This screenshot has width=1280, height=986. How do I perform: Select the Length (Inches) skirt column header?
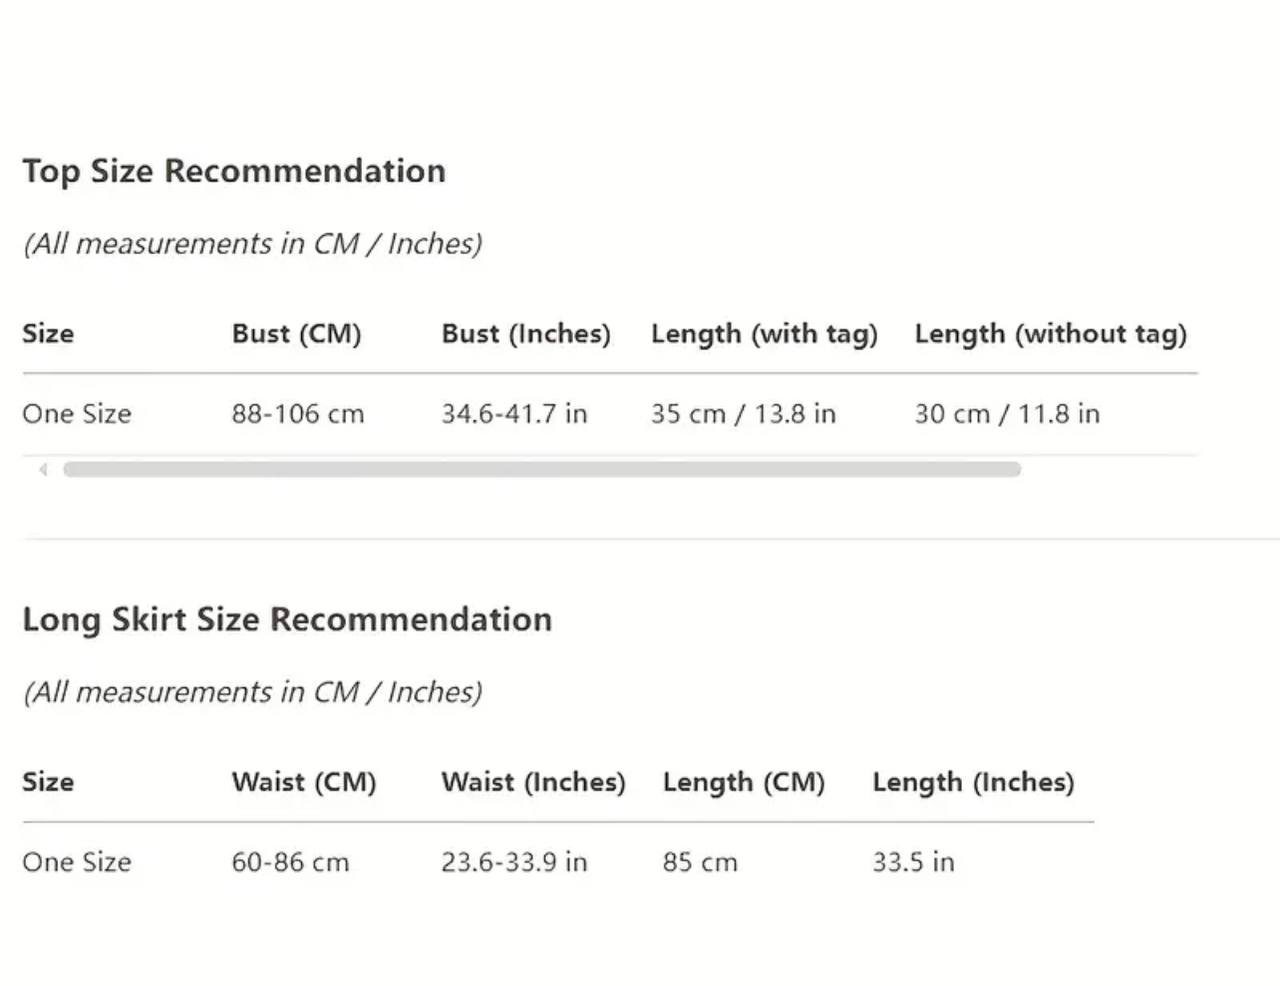click(x=973, y=782)
